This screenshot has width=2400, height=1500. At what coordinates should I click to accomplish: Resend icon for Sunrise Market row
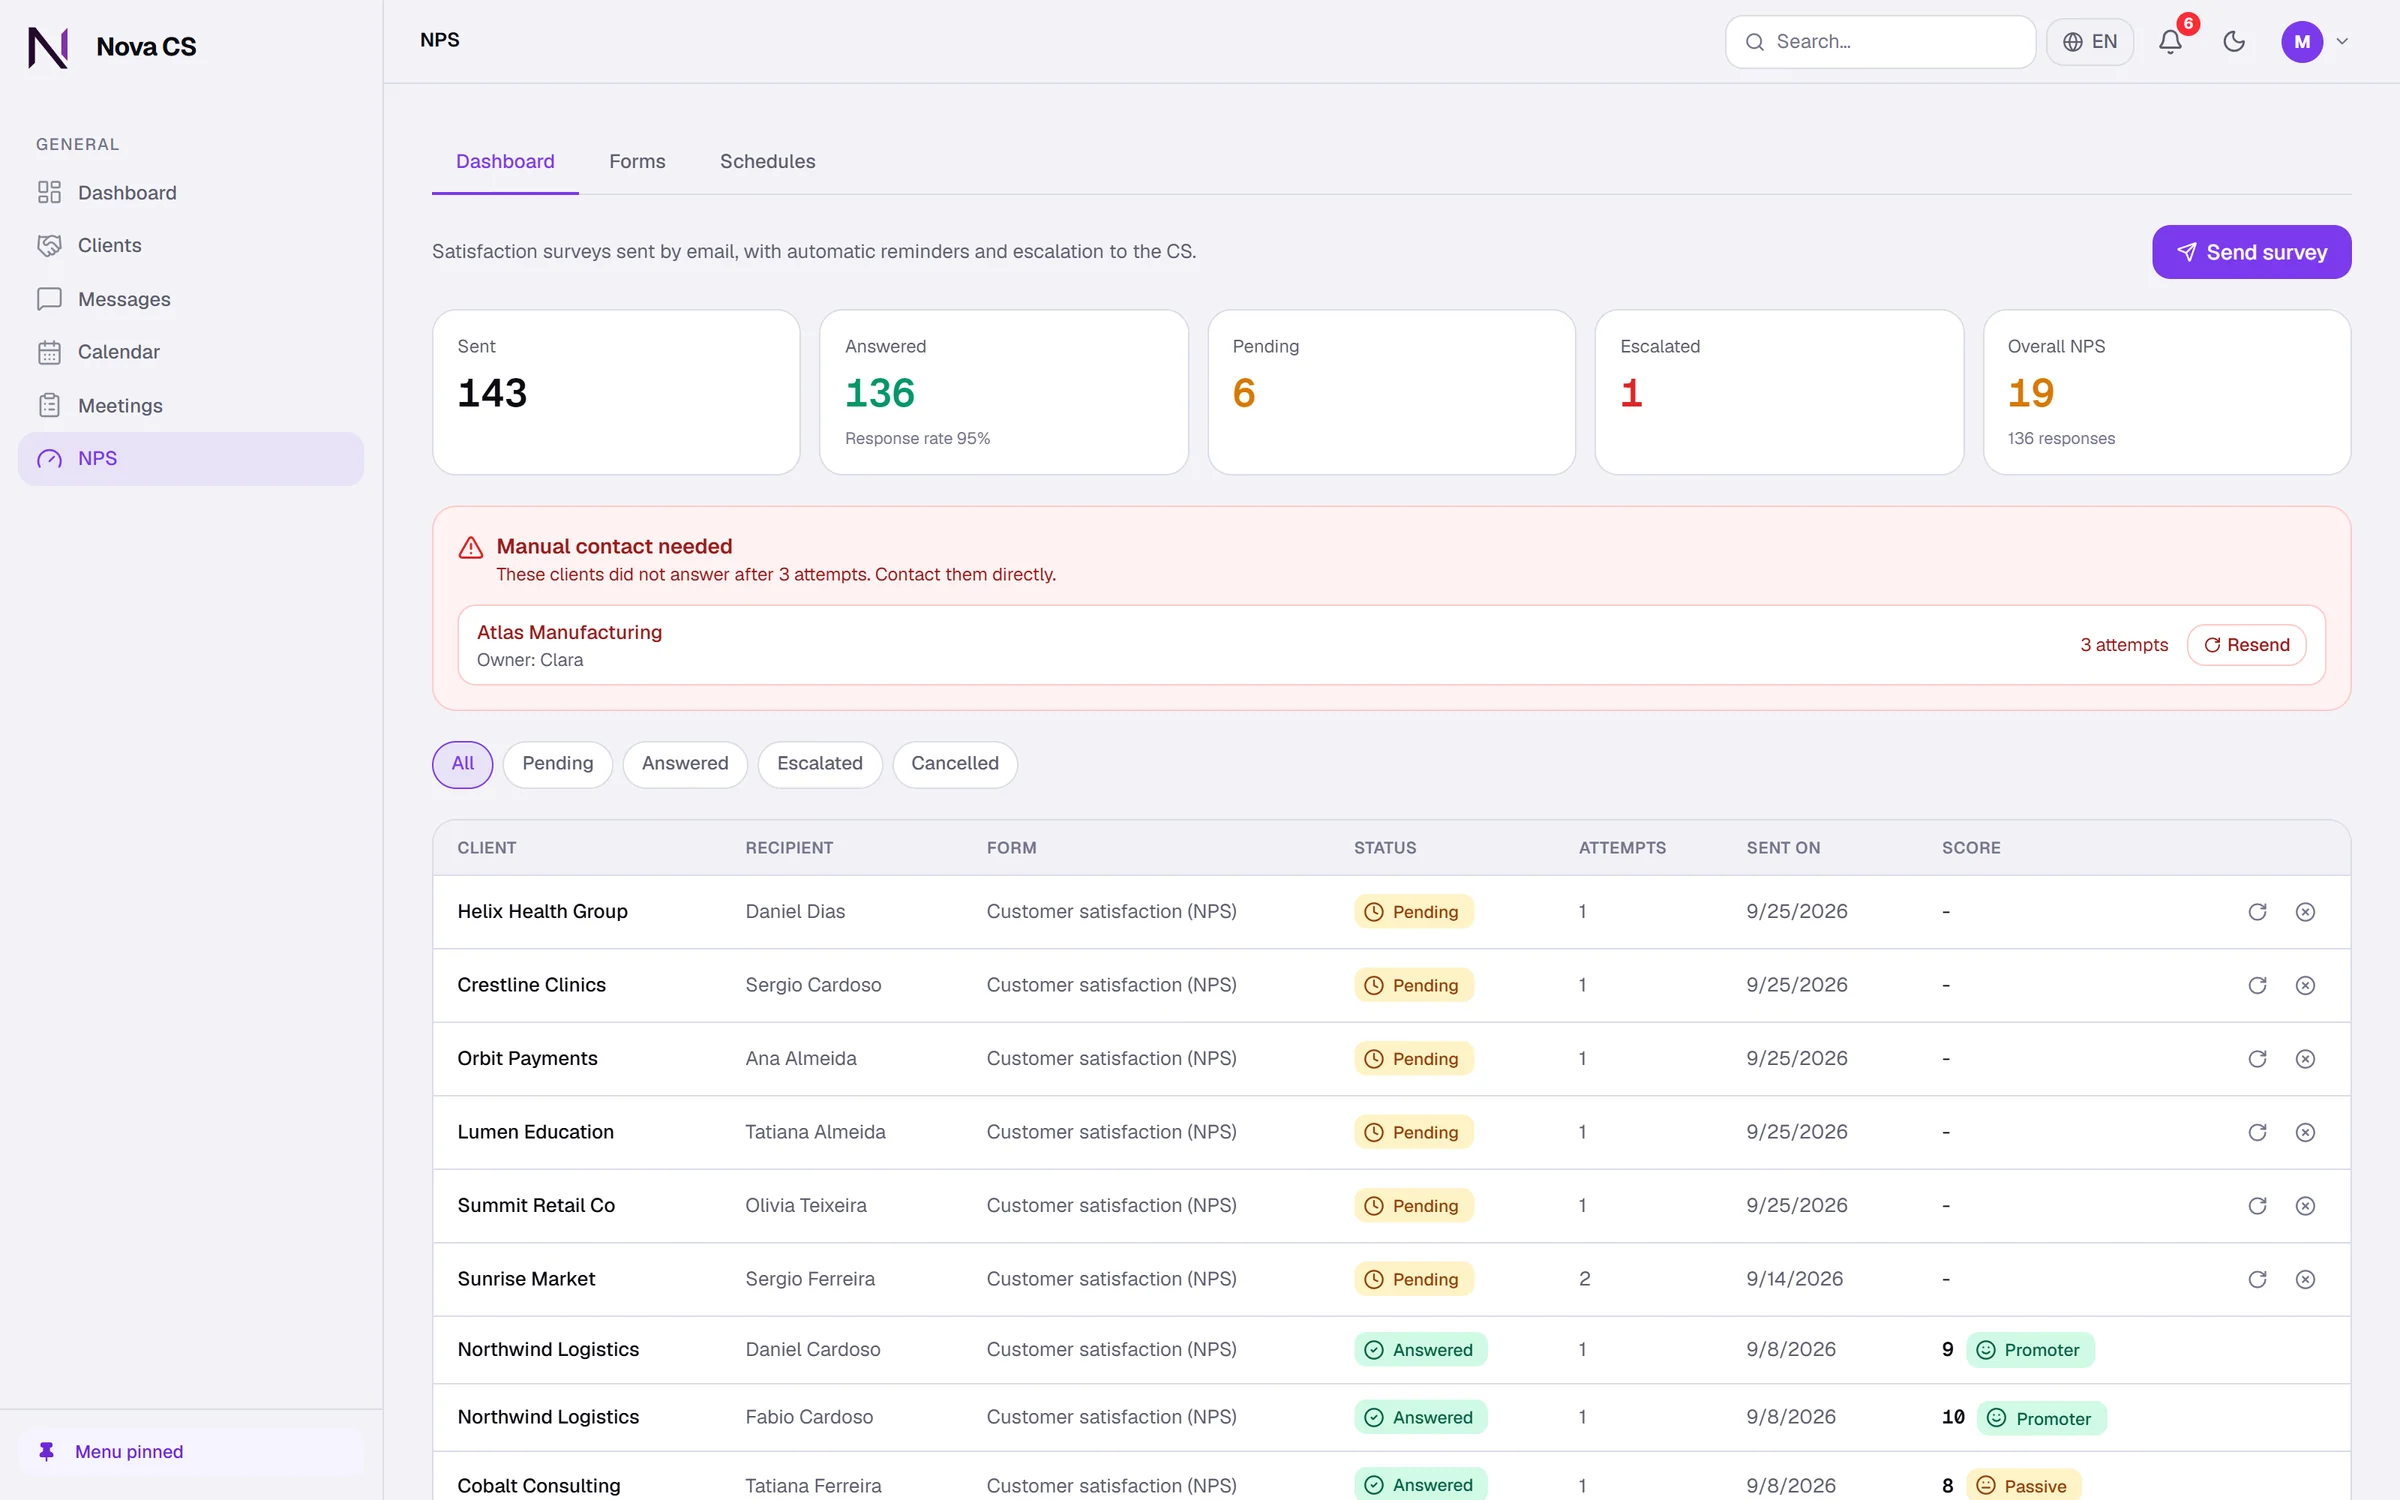(2257, 1279)
